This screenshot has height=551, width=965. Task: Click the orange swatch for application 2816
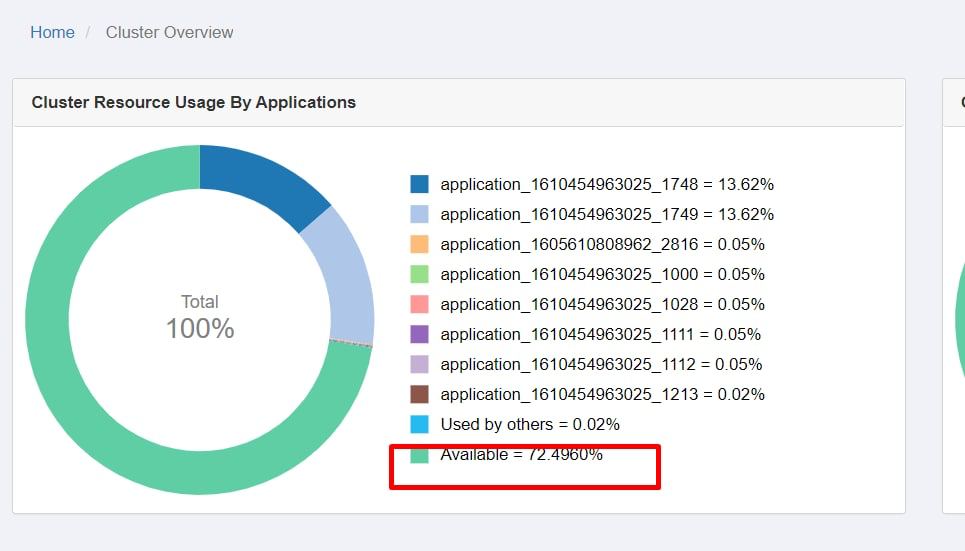[420, 244]
